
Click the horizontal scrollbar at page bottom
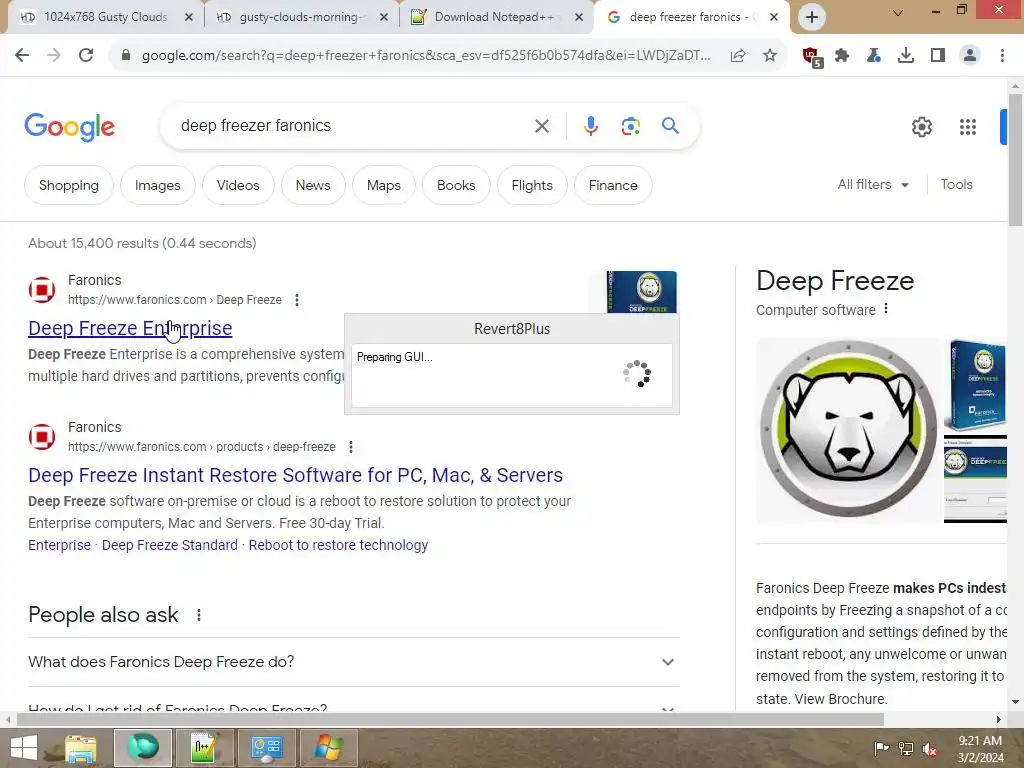tap(450, 720)
